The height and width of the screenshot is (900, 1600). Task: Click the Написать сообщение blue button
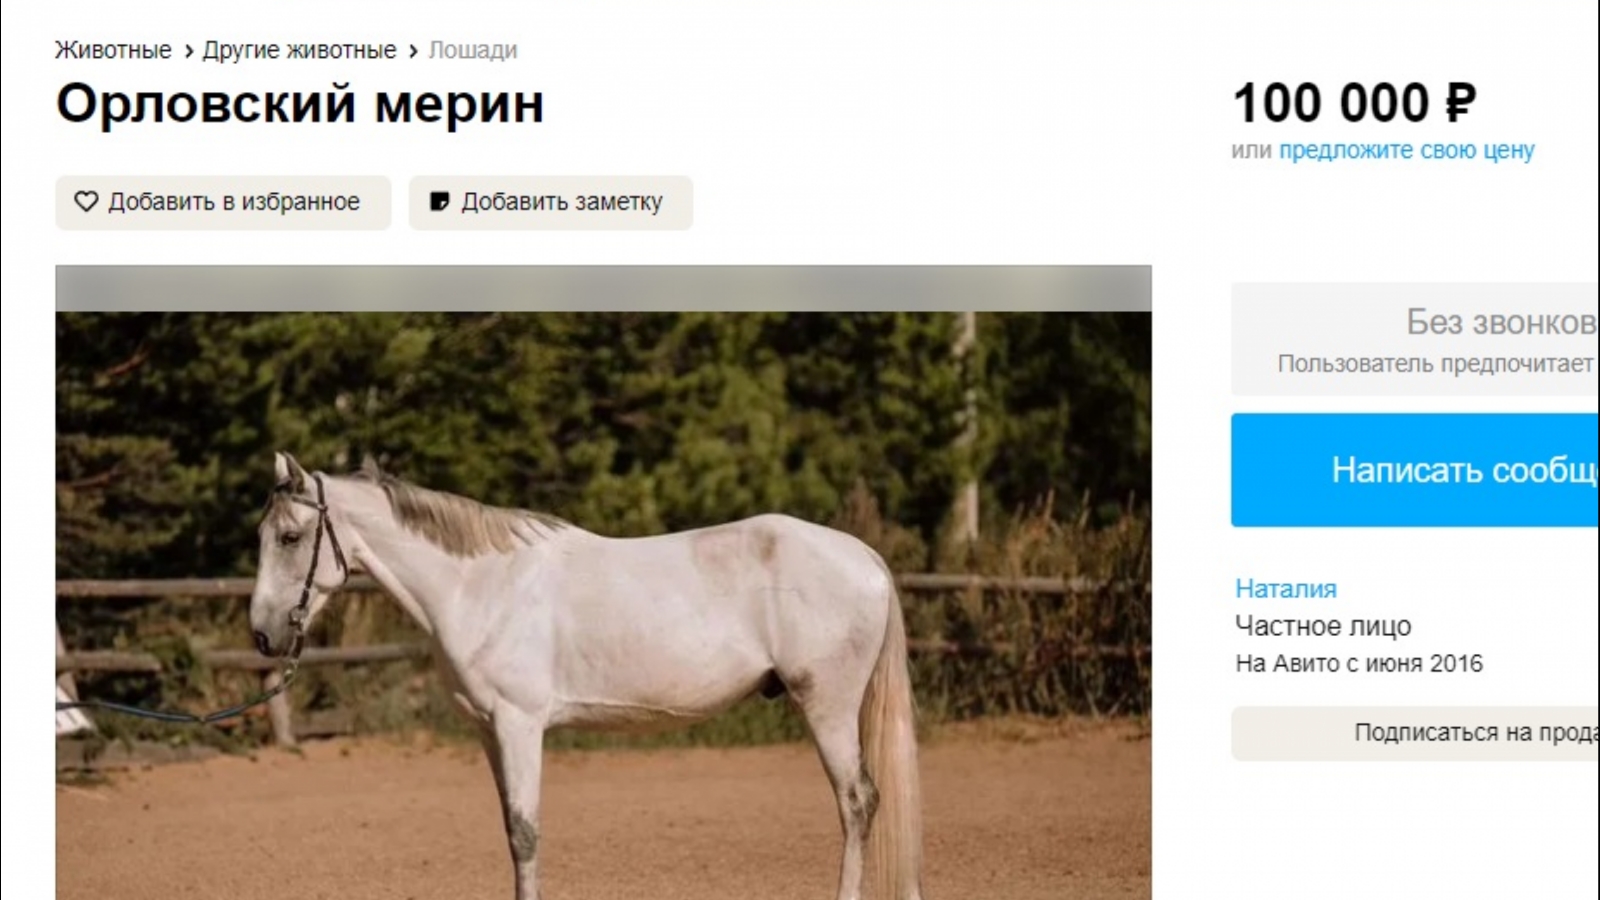[1415, 470]
